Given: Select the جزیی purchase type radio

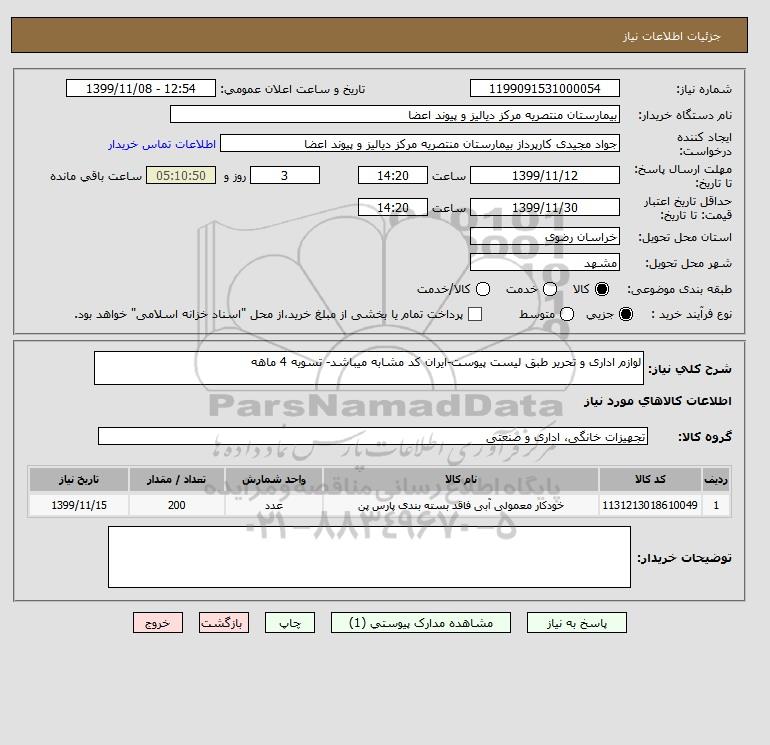Looking at the screenshot, I should [x=626, y=314].
